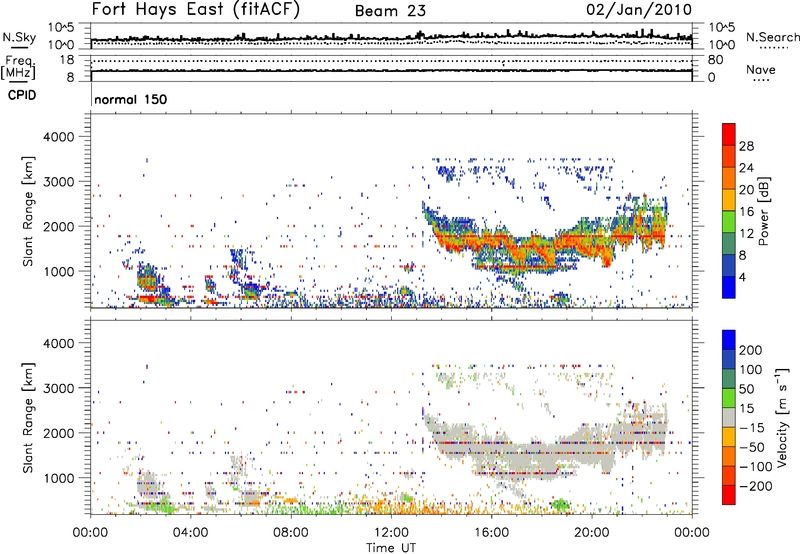Click the 'N.Sky' legend label
Screen dimensions: 800x554
pyautogui.click(x=19, y=37)
